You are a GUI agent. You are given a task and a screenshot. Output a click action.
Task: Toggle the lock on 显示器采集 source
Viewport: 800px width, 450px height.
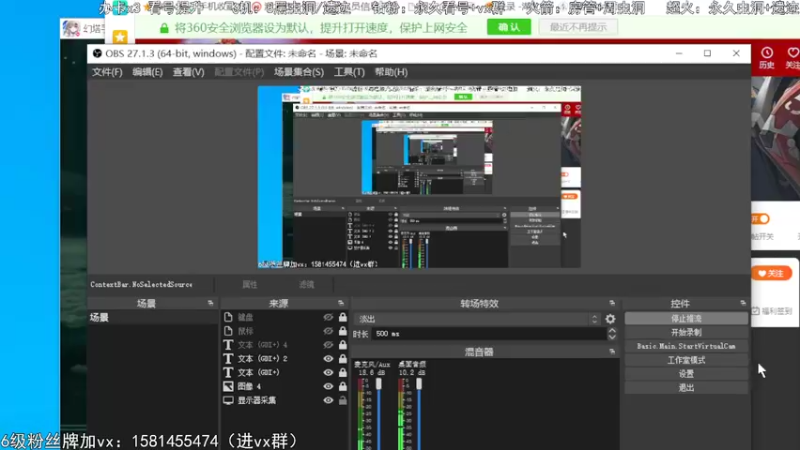click(343, 400)
